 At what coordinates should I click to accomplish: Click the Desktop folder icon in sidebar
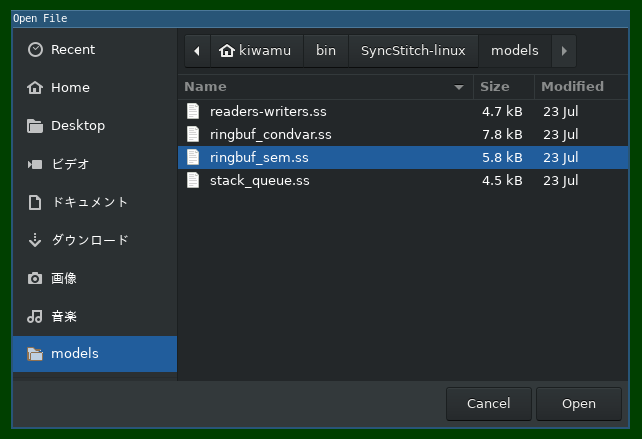pos(36,126)
